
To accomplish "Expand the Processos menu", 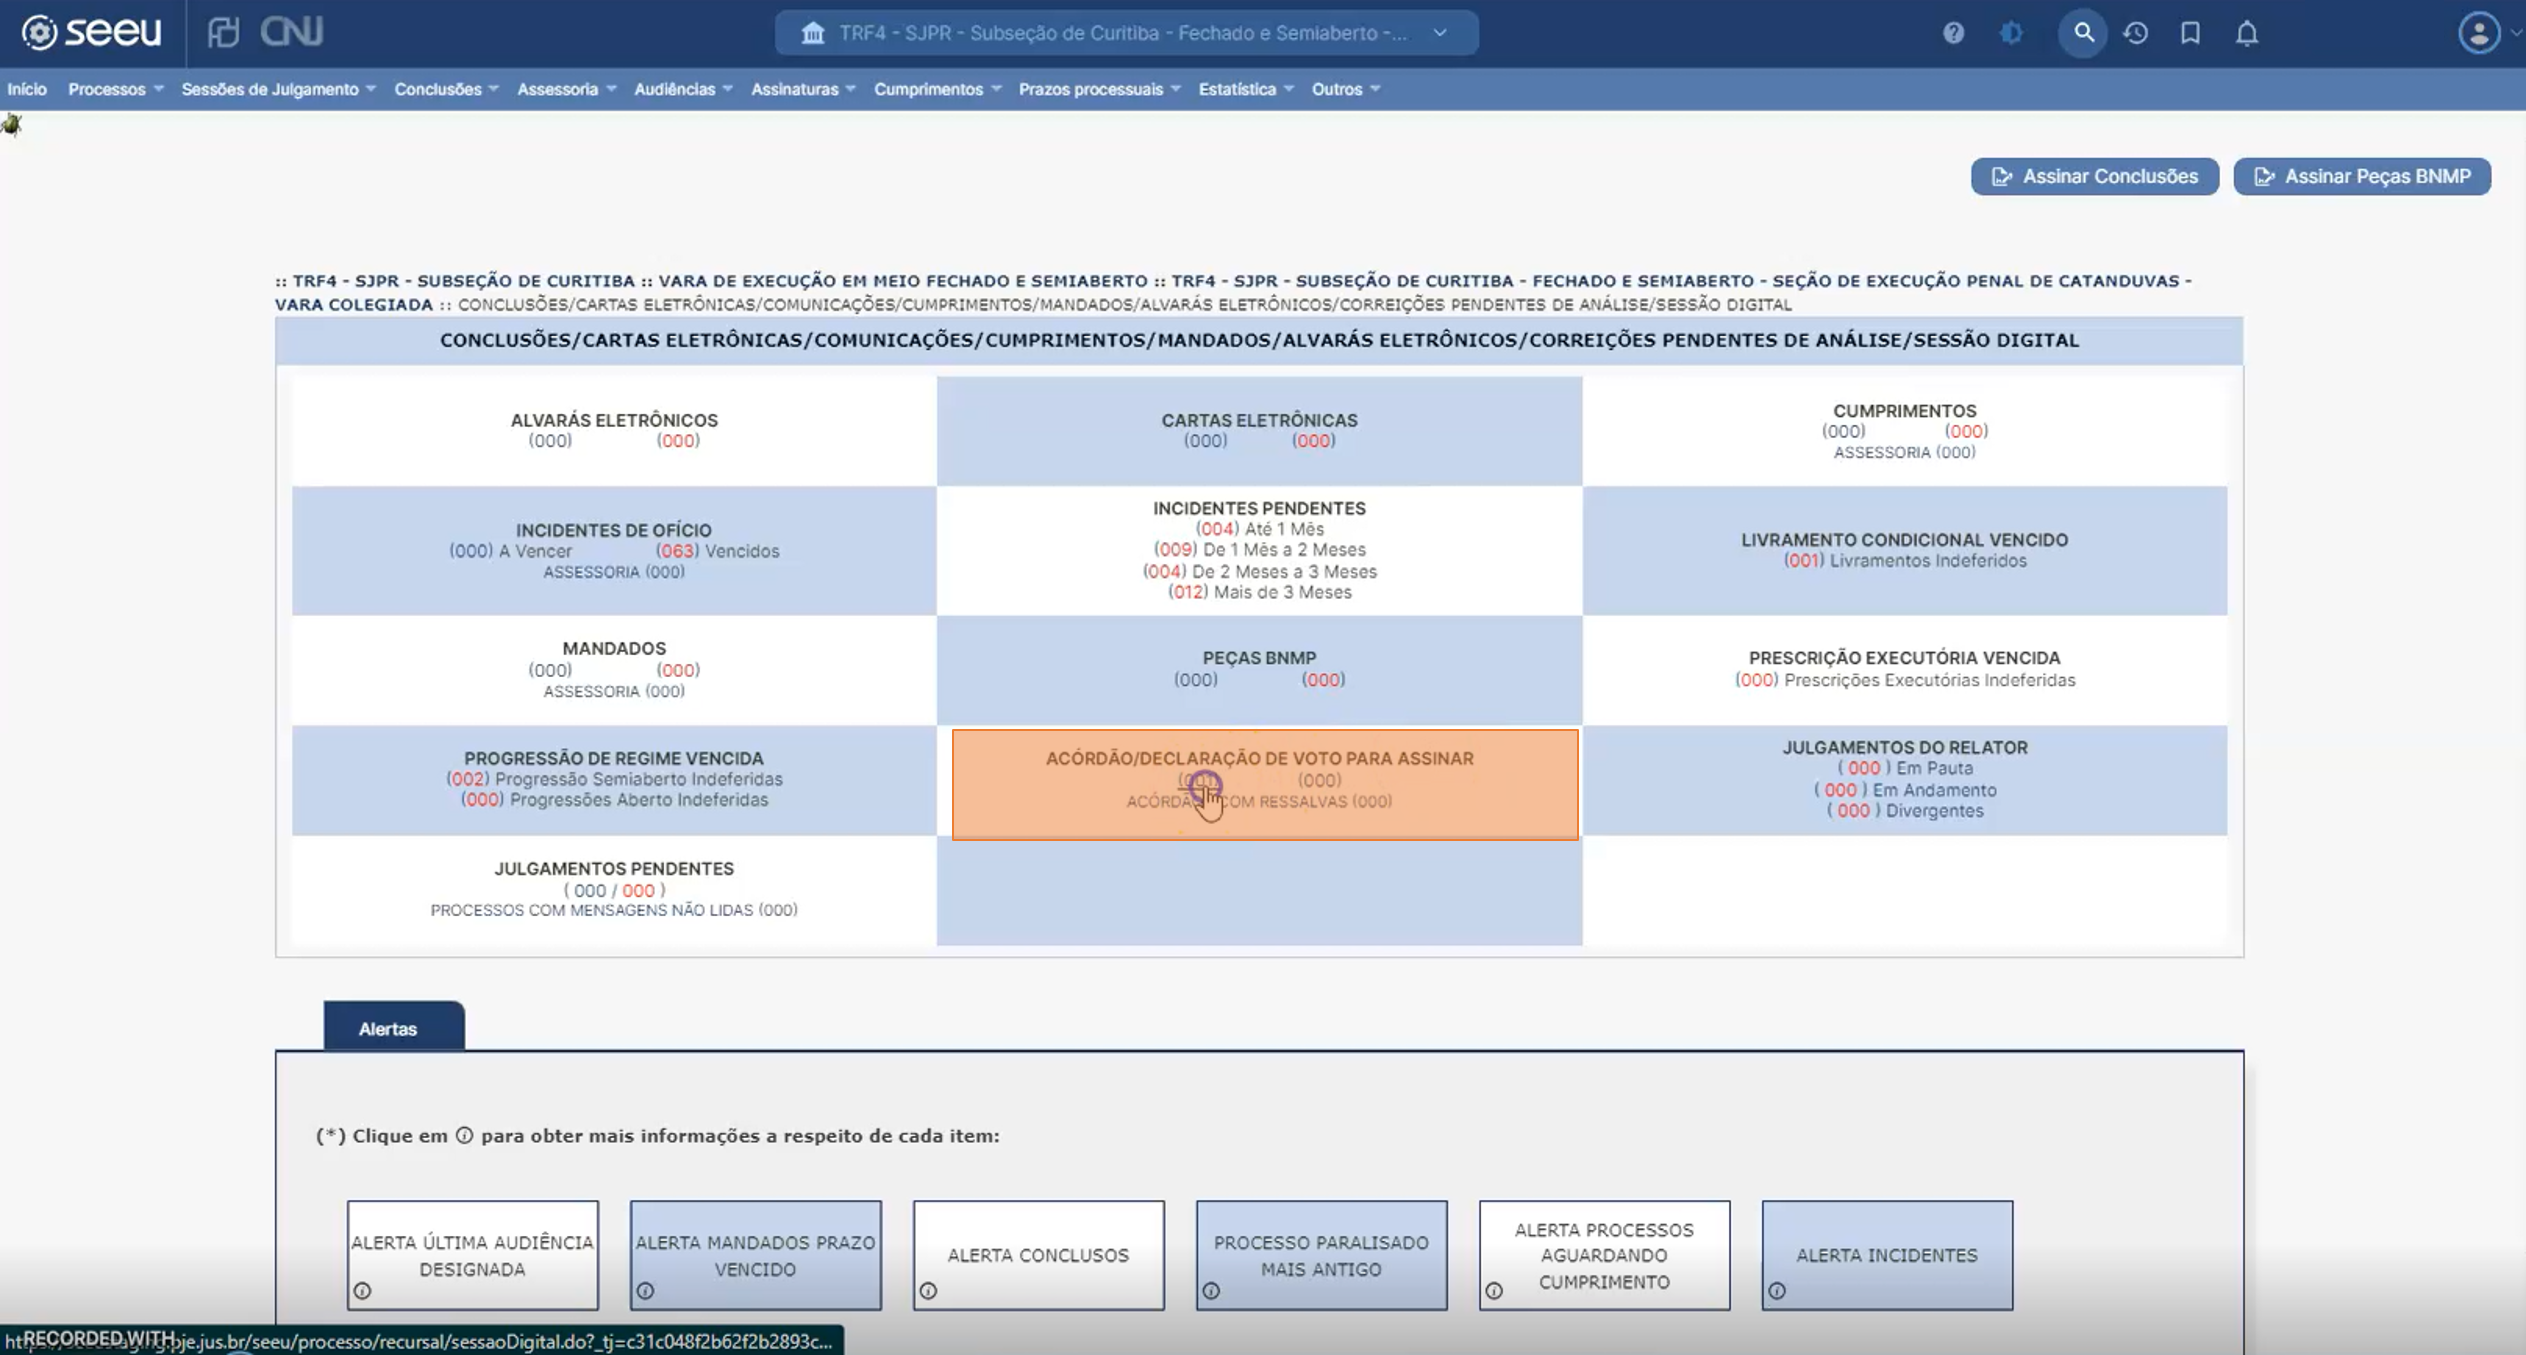I will click(x=115, y=89).
